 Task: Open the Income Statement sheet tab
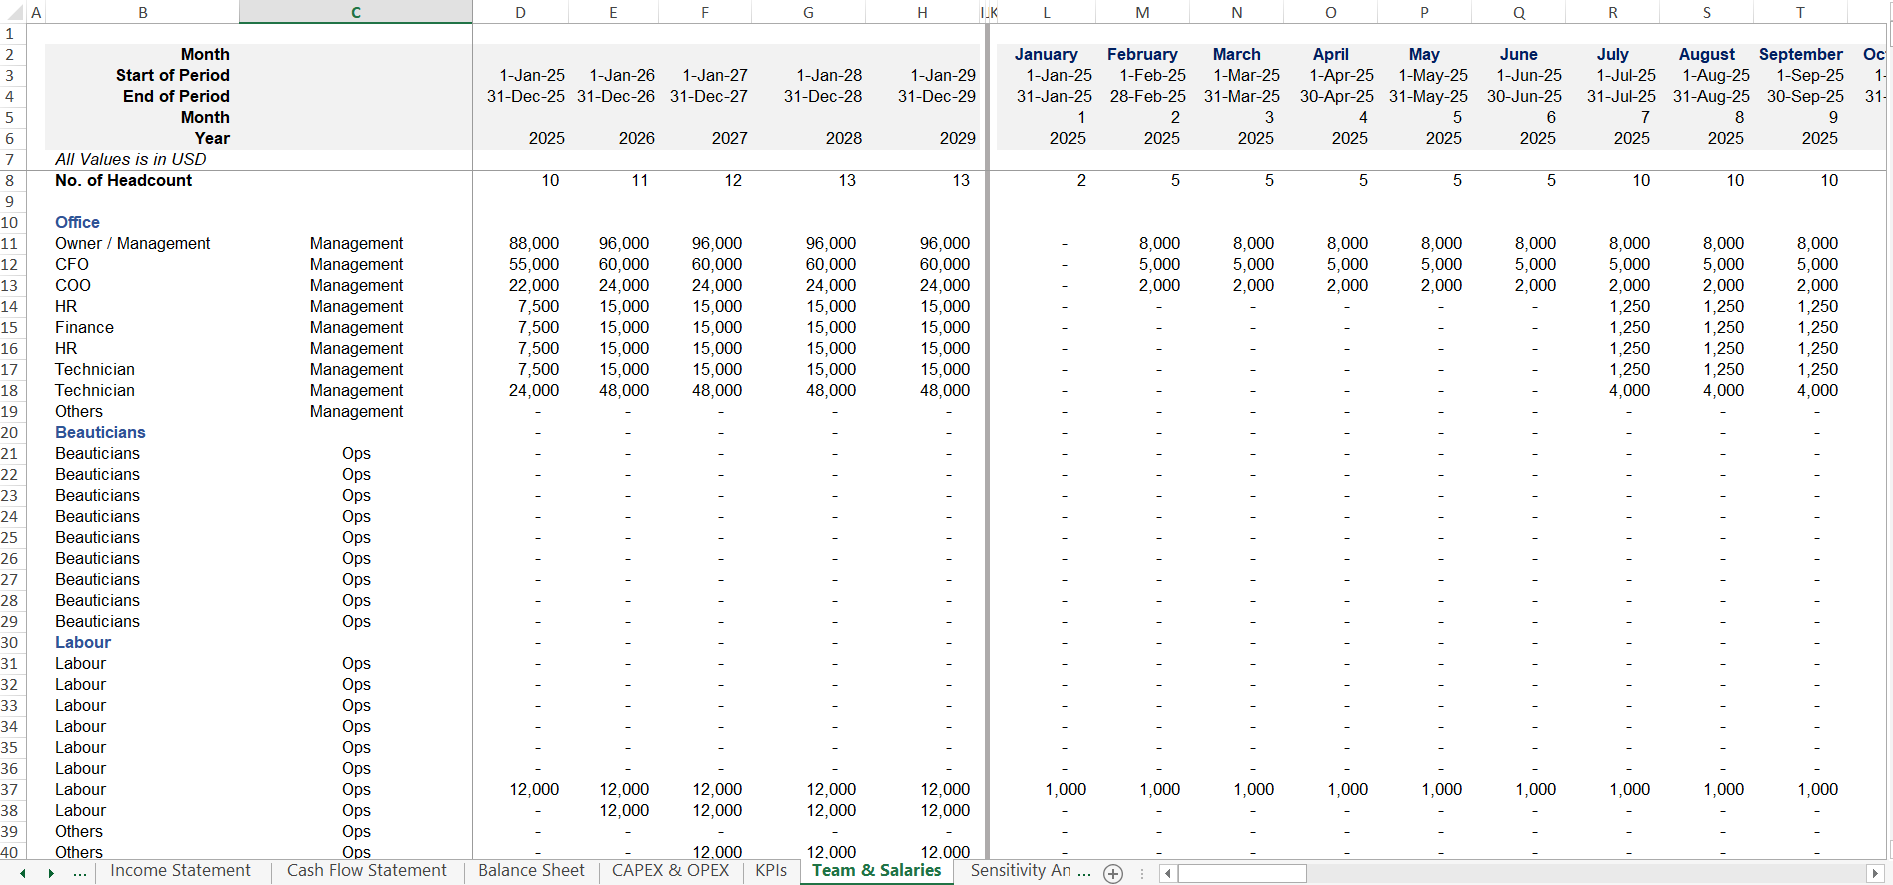tap(180, 871)
